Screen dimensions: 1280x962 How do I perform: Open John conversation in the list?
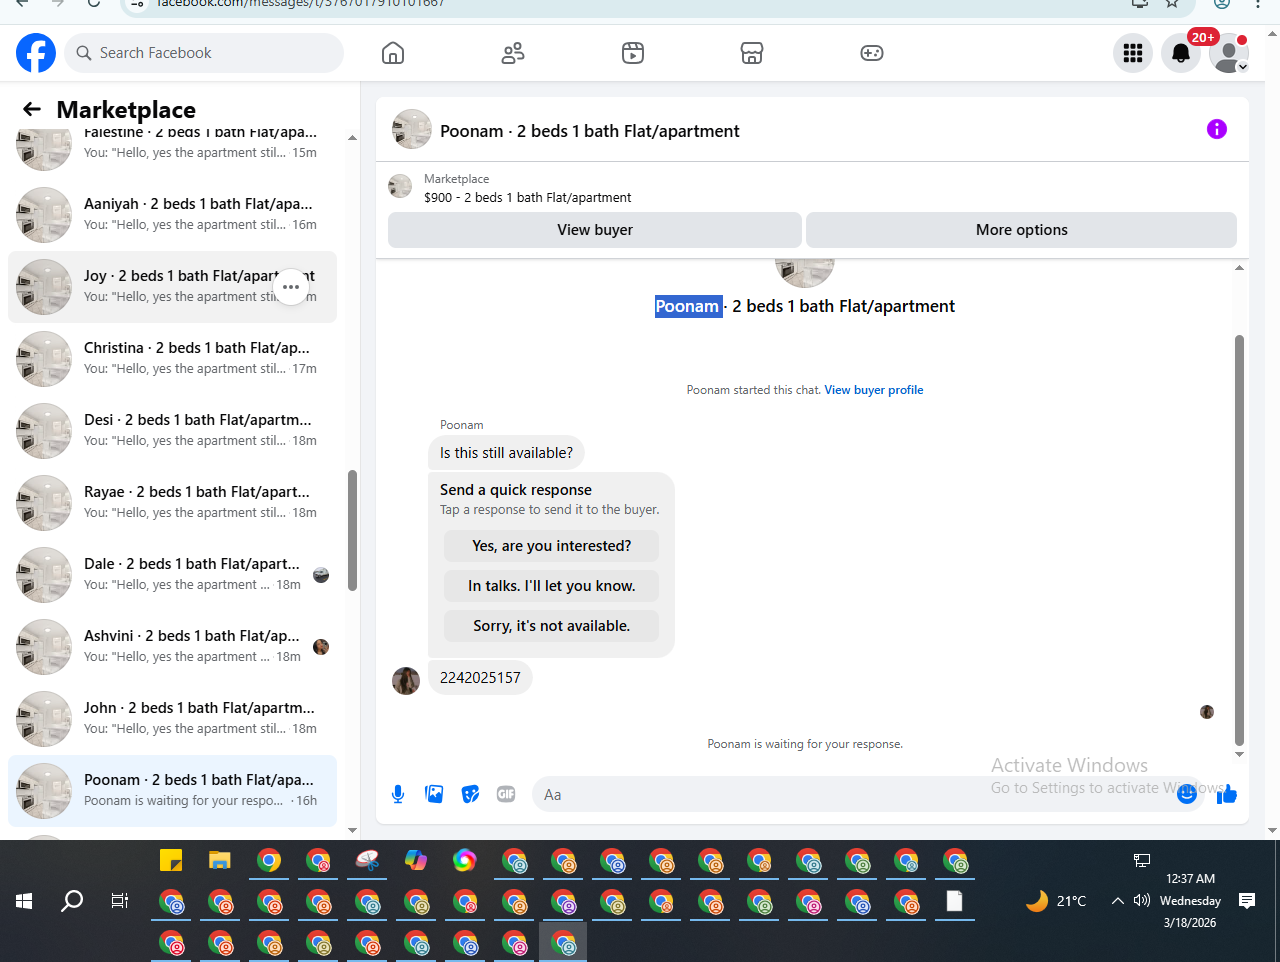tap(172, 719)
